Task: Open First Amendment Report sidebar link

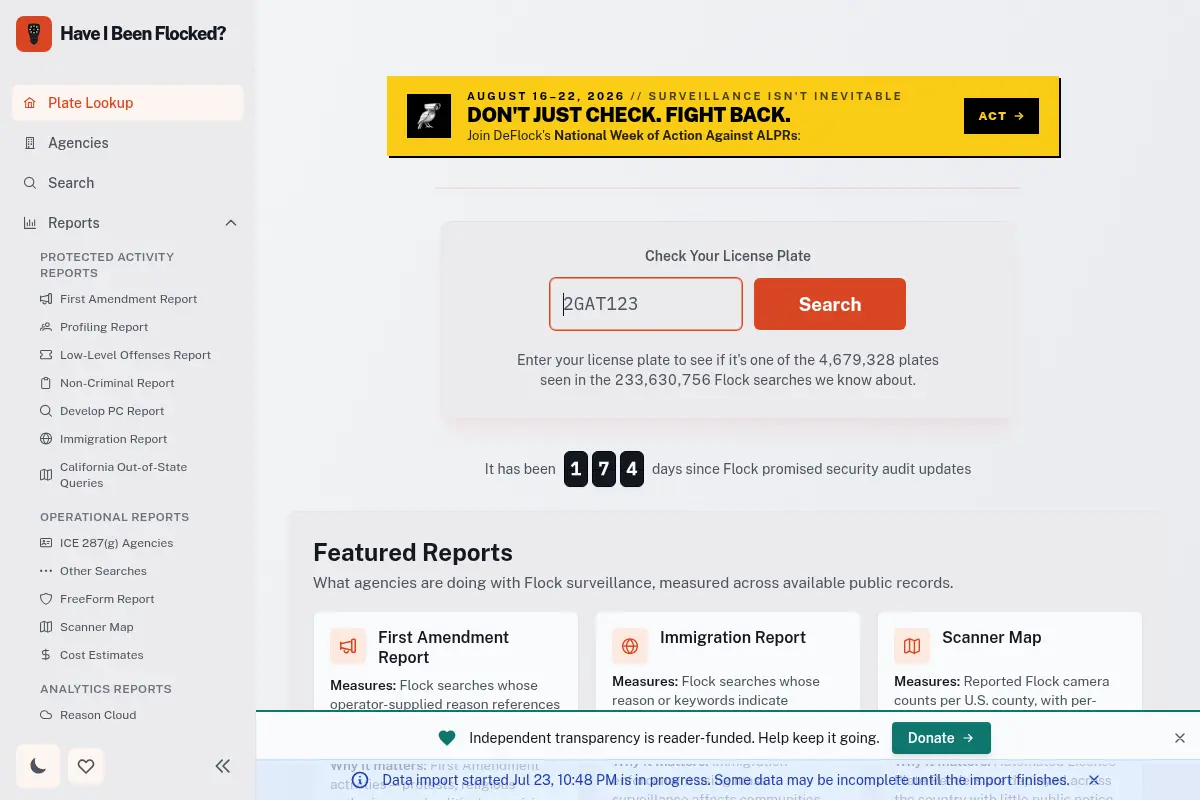Action: point(128,299)
